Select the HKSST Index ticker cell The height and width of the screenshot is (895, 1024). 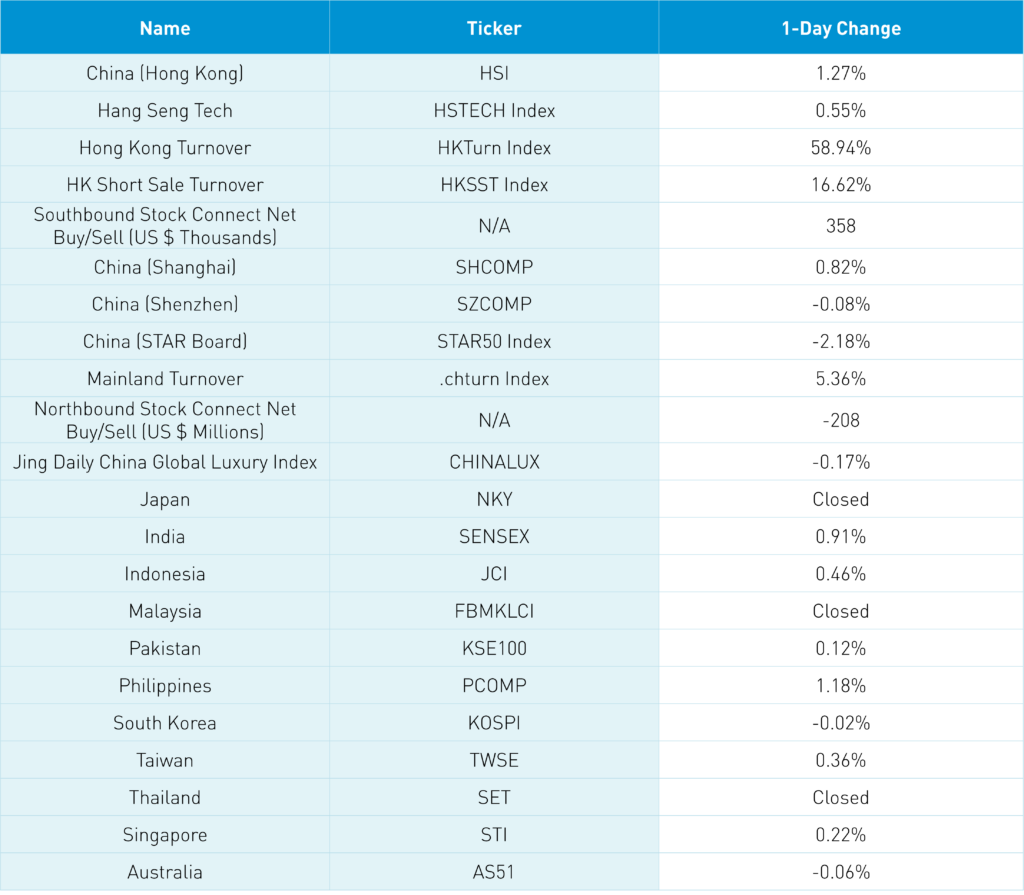[x=494, y=185]
